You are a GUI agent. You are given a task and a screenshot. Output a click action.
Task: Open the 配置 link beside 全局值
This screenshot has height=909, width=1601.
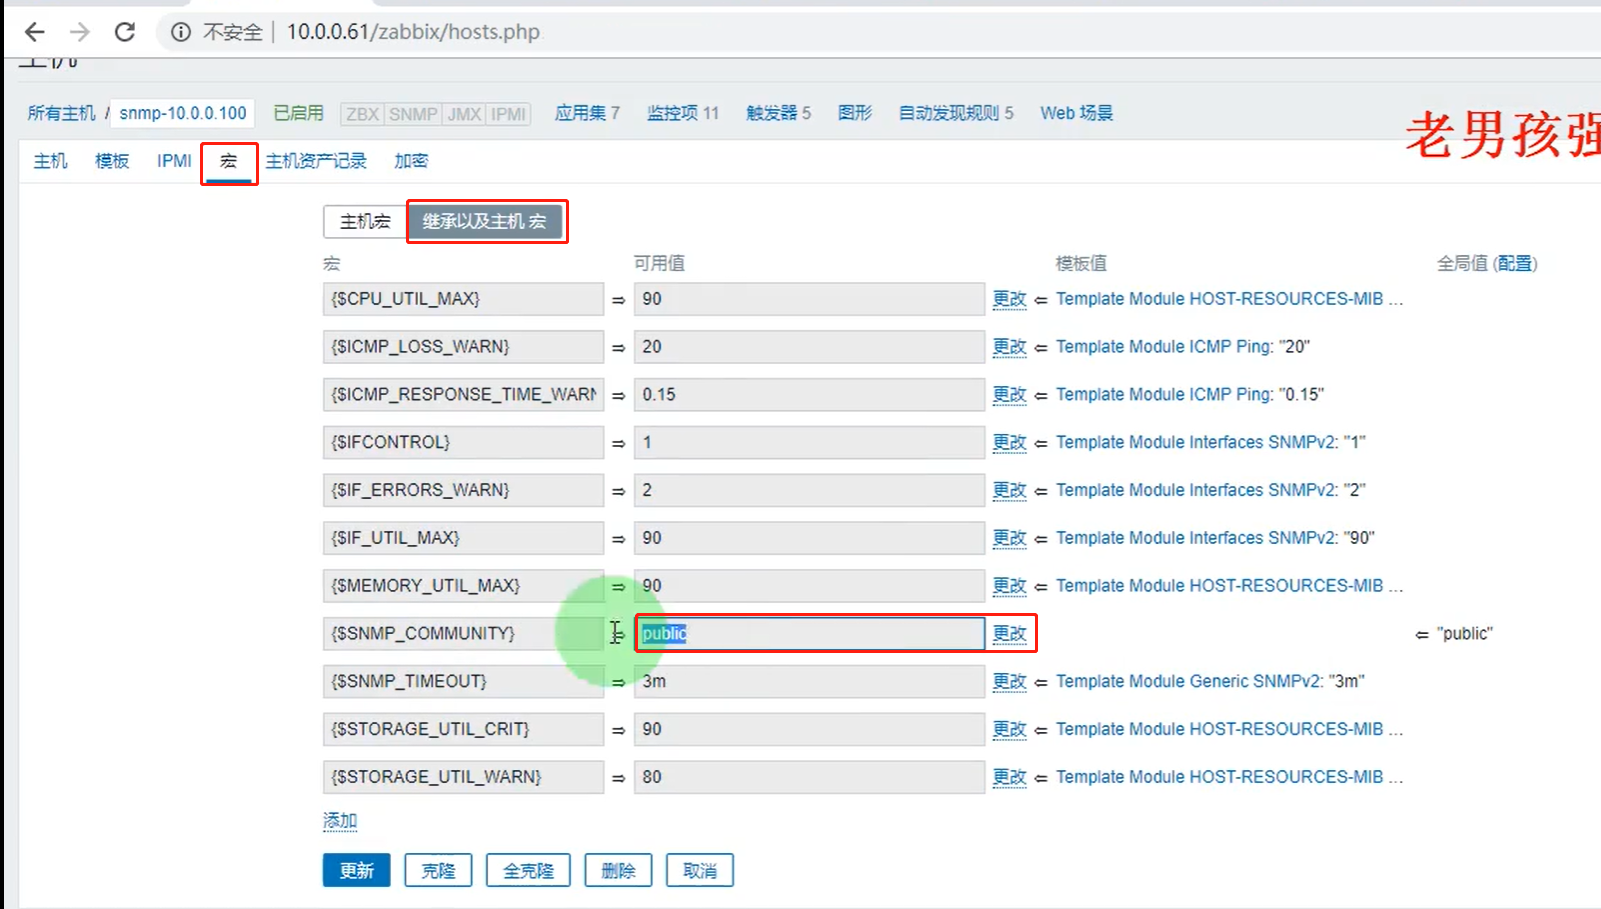pyautogui.click(x=1514, y=263)
